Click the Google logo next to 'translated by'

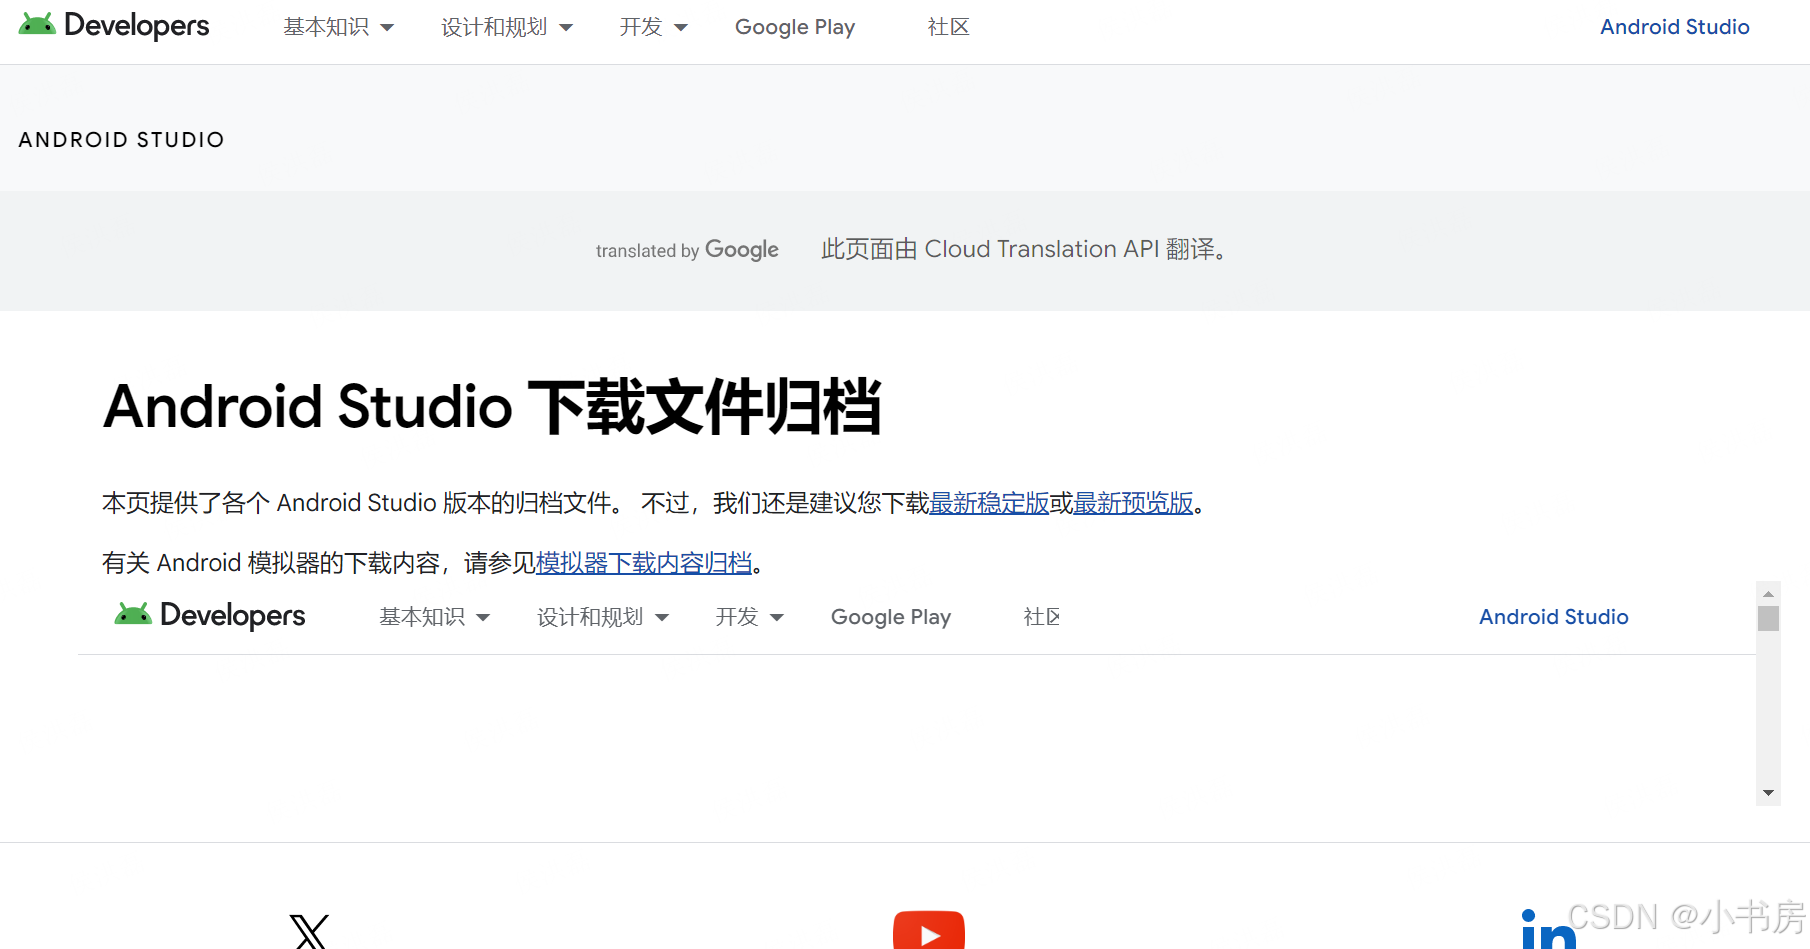[741, 250]
